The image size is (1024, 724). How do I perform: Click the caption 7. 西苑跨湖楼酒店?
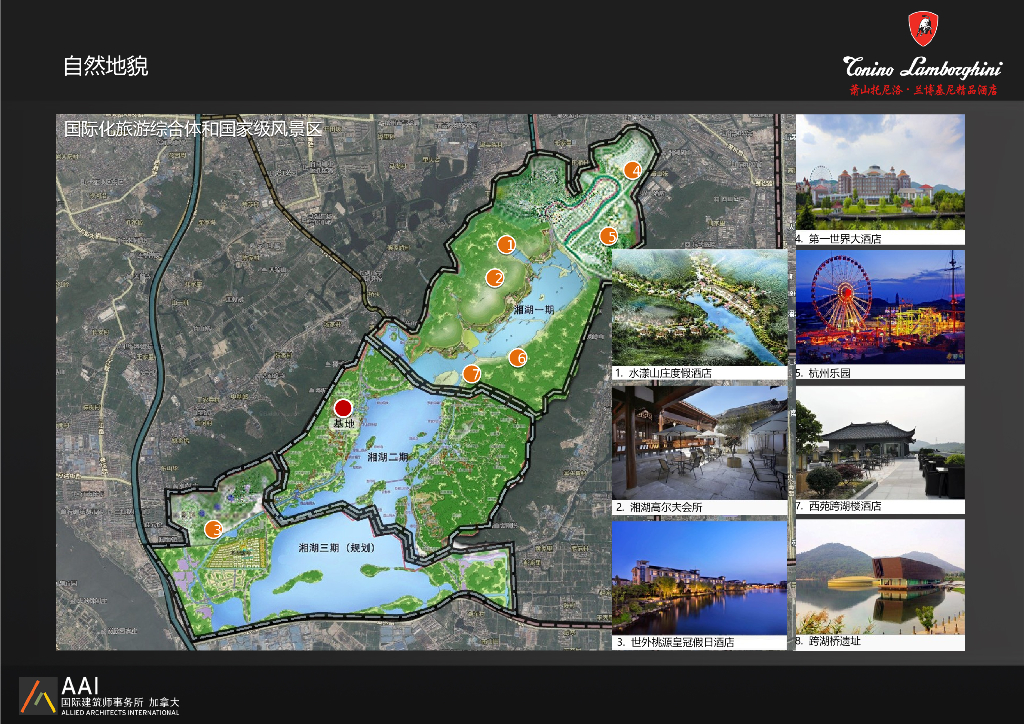839,506
